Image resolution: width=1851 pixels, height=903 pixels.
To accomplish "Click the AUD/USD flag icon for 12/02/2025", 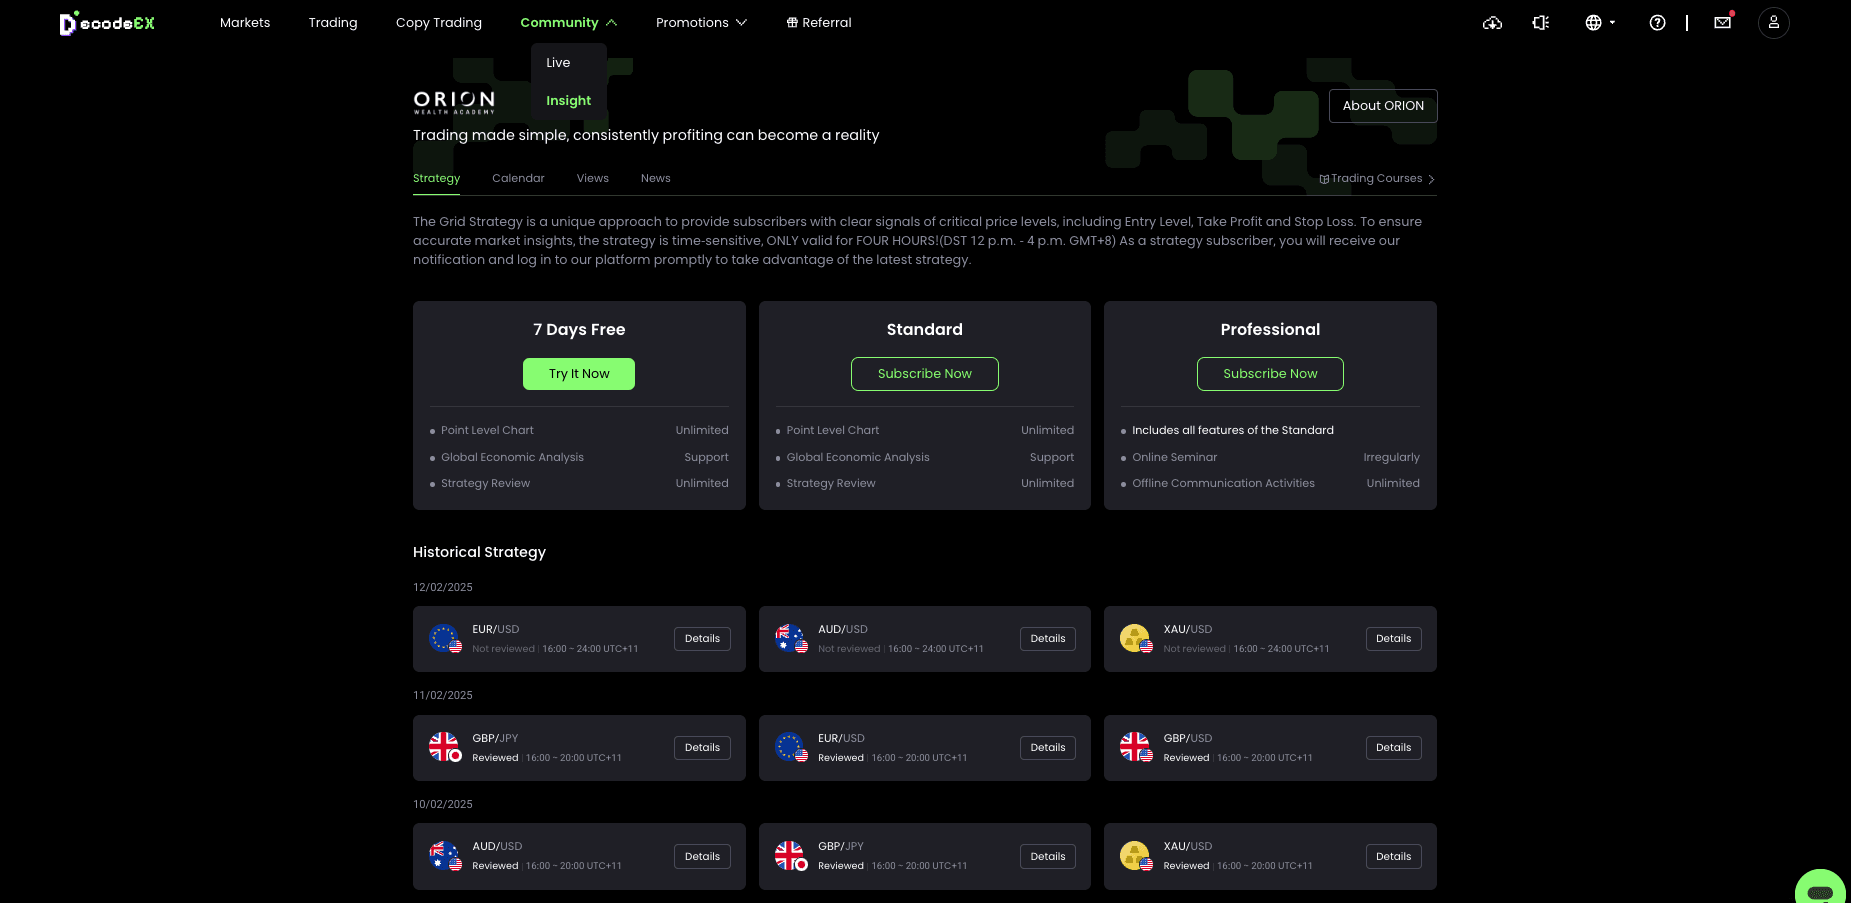I will click(x=791, y=638).
